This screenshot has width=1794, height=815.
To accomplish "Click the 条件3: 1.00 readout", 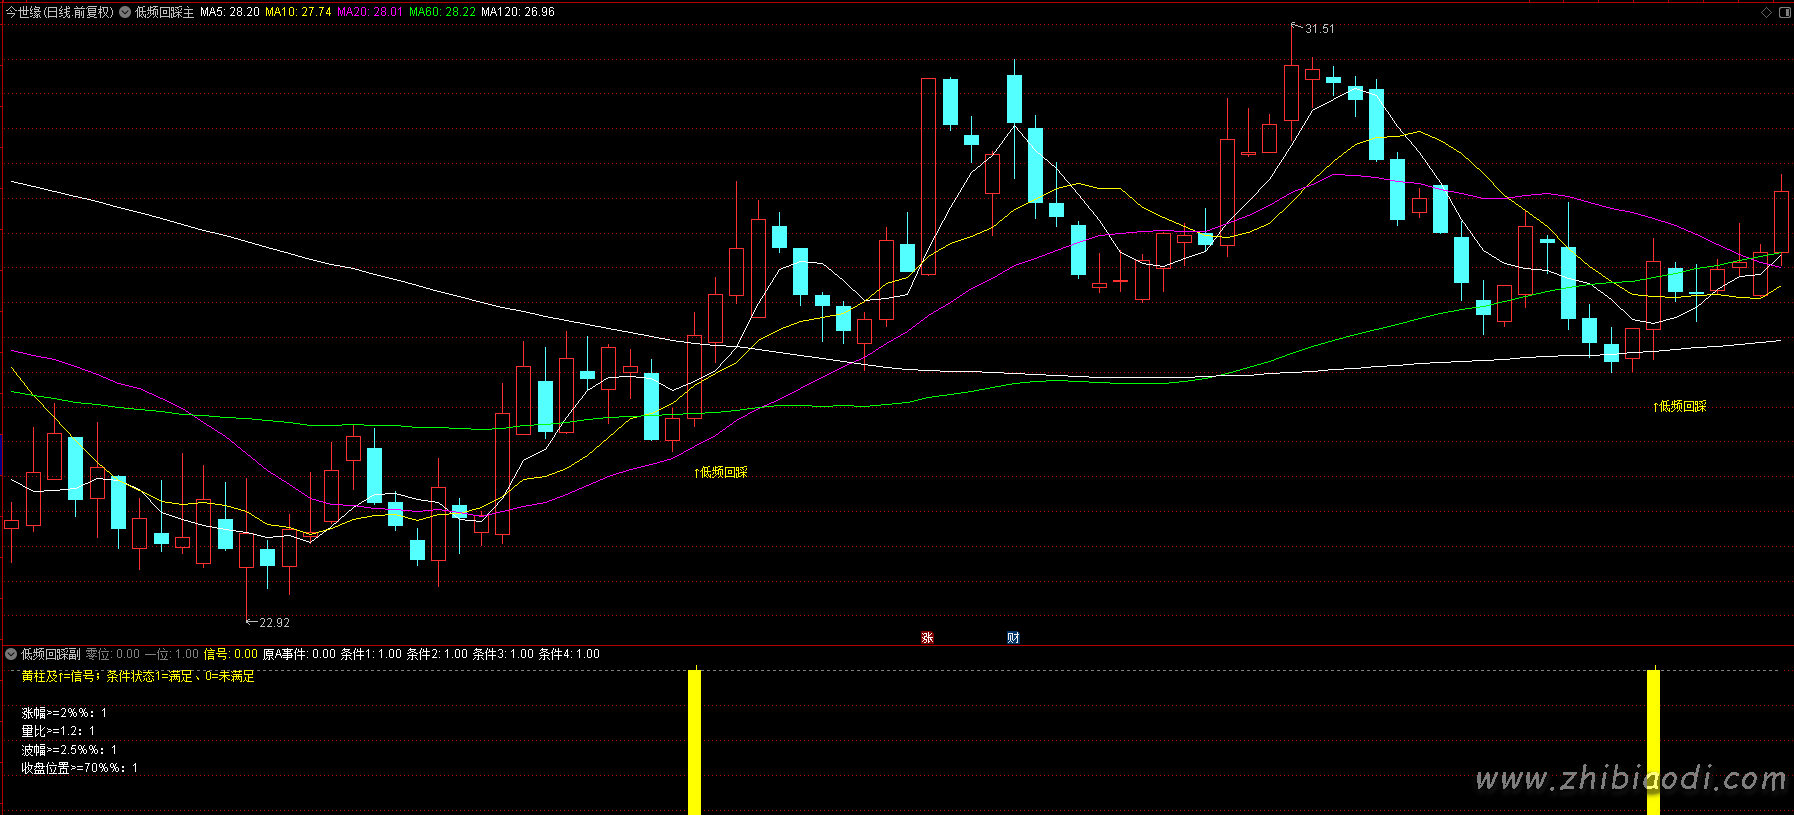I will [x=503, y=654].
